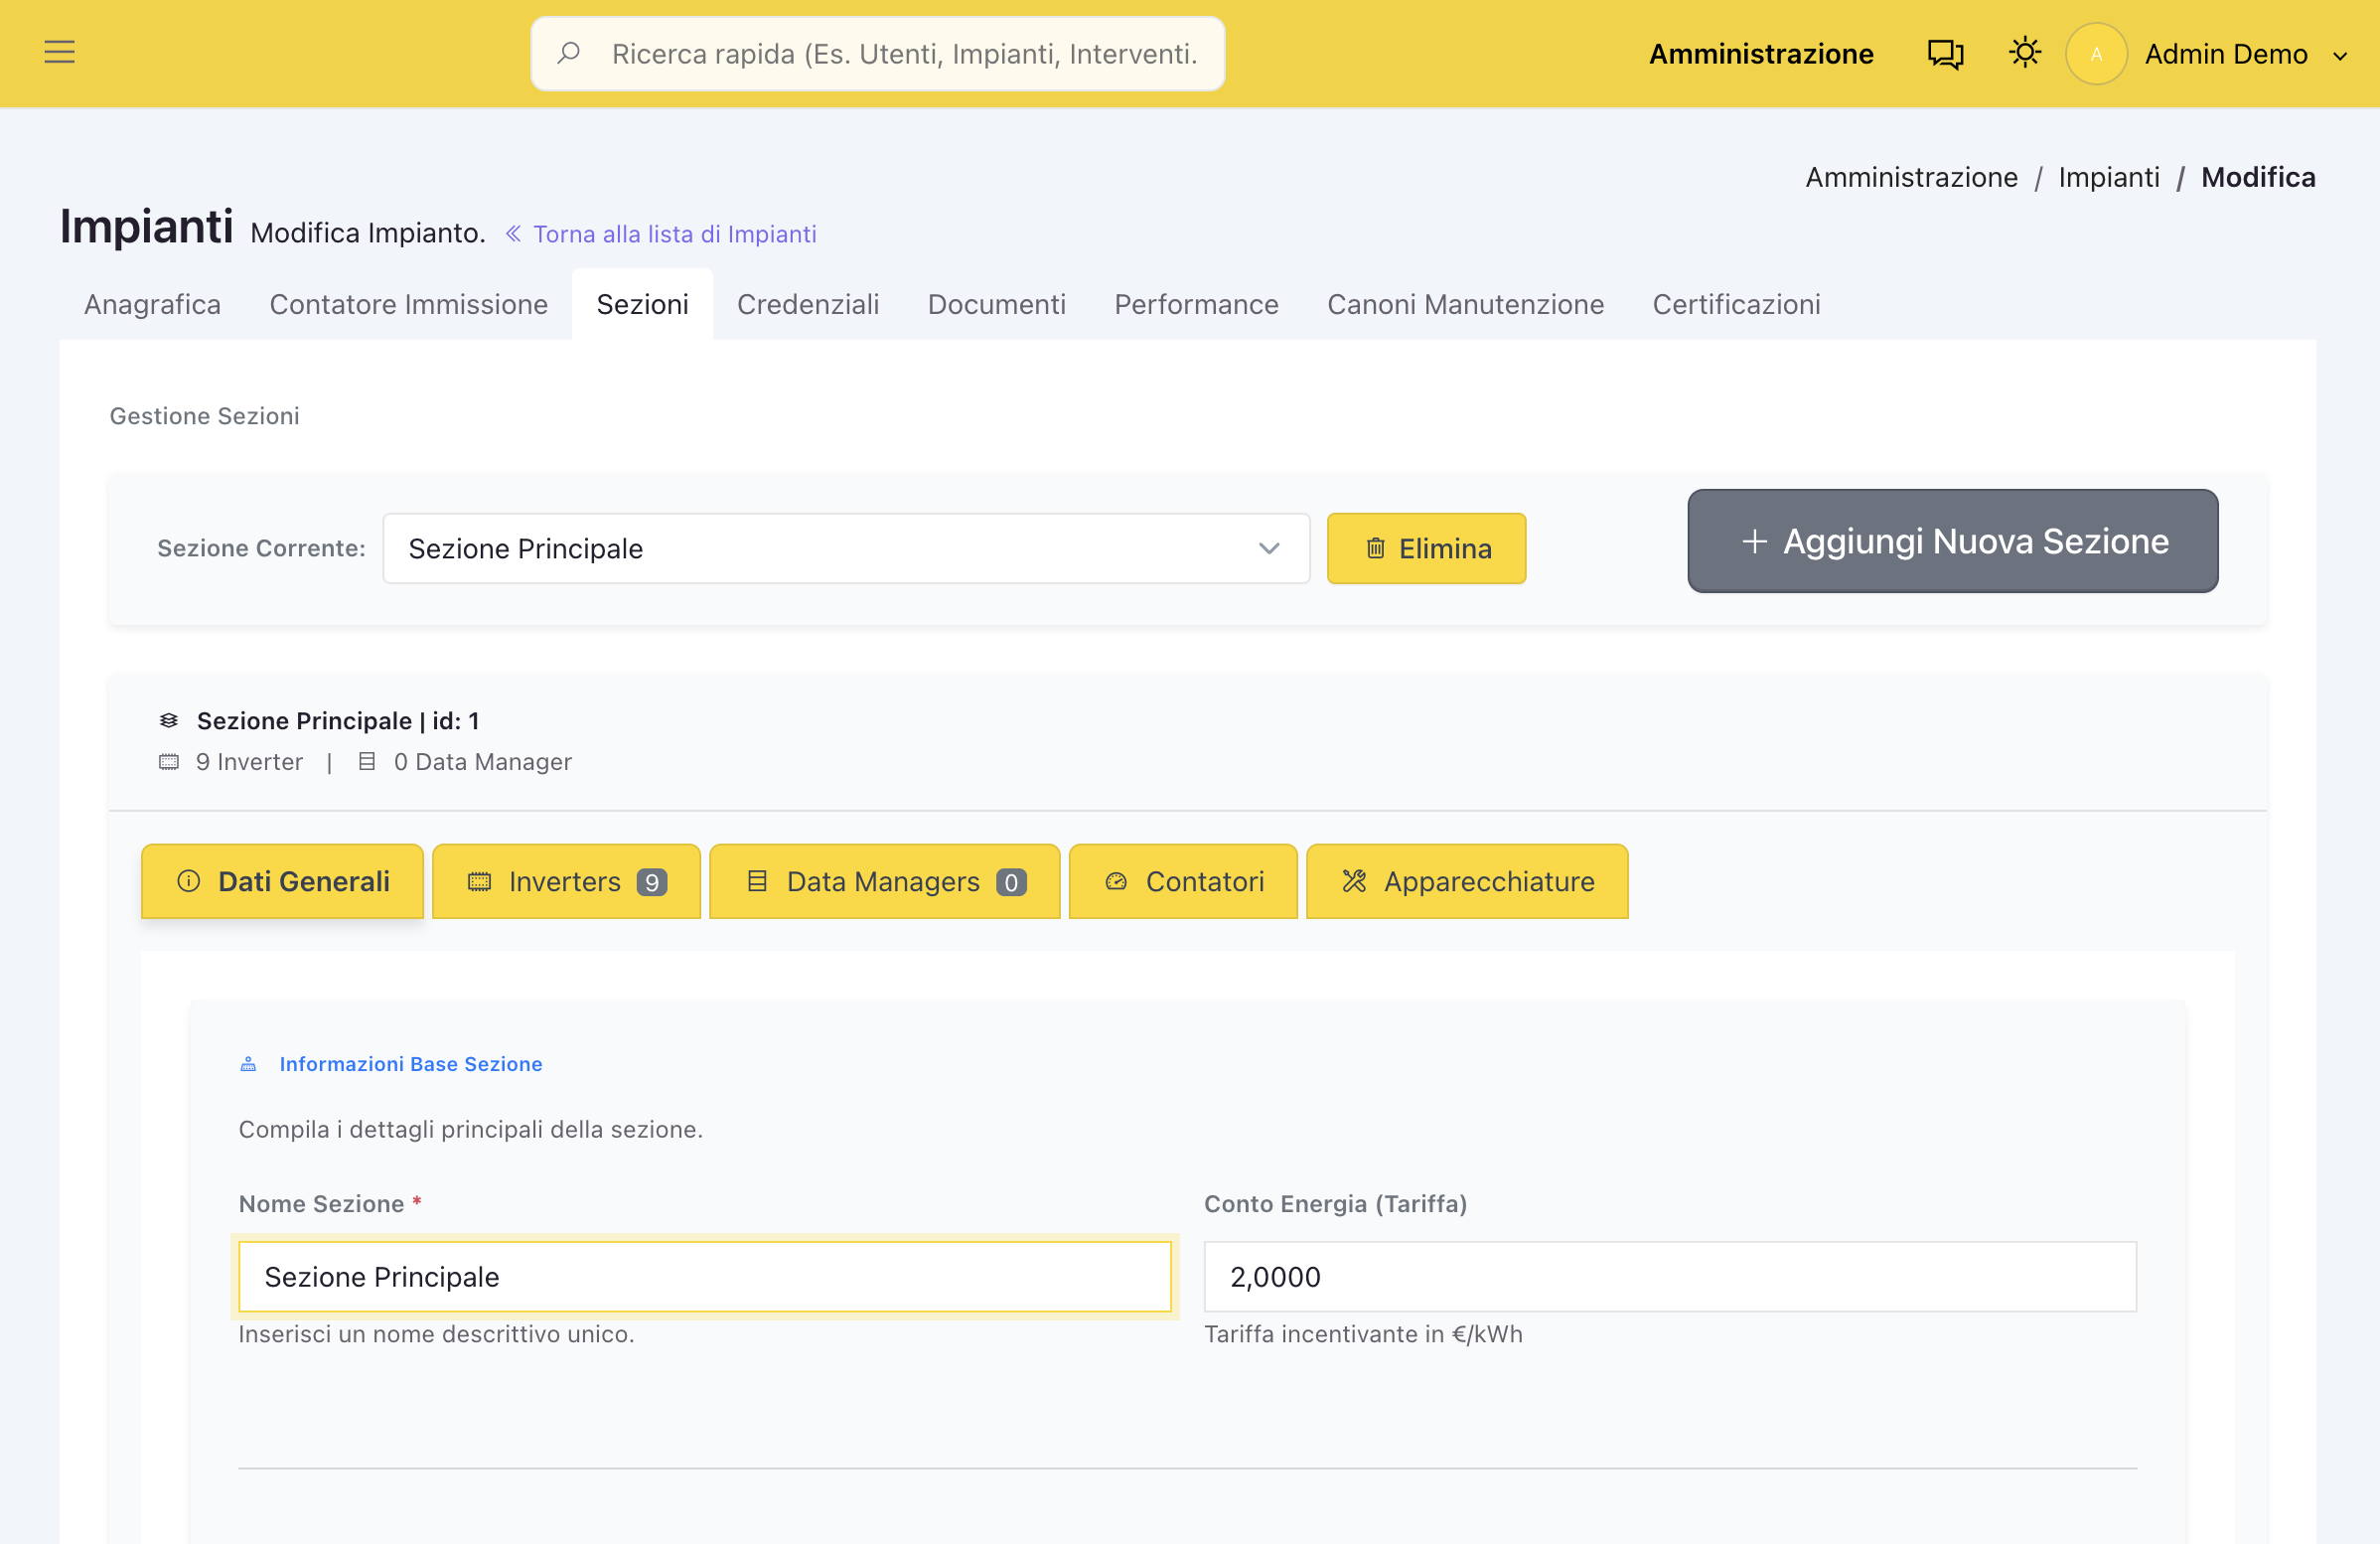This screenshot has width=2380, height=1544.
Task: Open the hamburger sidebar menu
Action: coord(60,52)
